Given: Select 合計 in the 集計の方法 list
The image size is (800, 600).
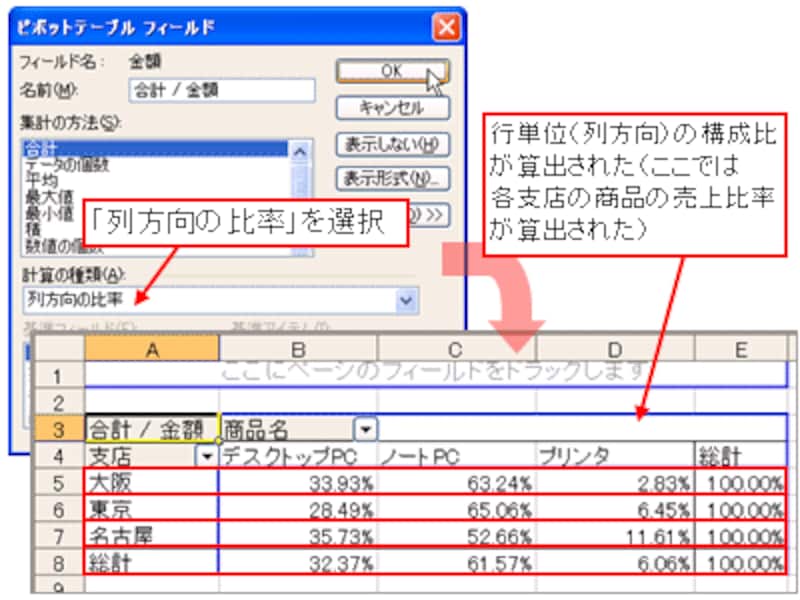Looking at the screenshot, I should (155, 149).
